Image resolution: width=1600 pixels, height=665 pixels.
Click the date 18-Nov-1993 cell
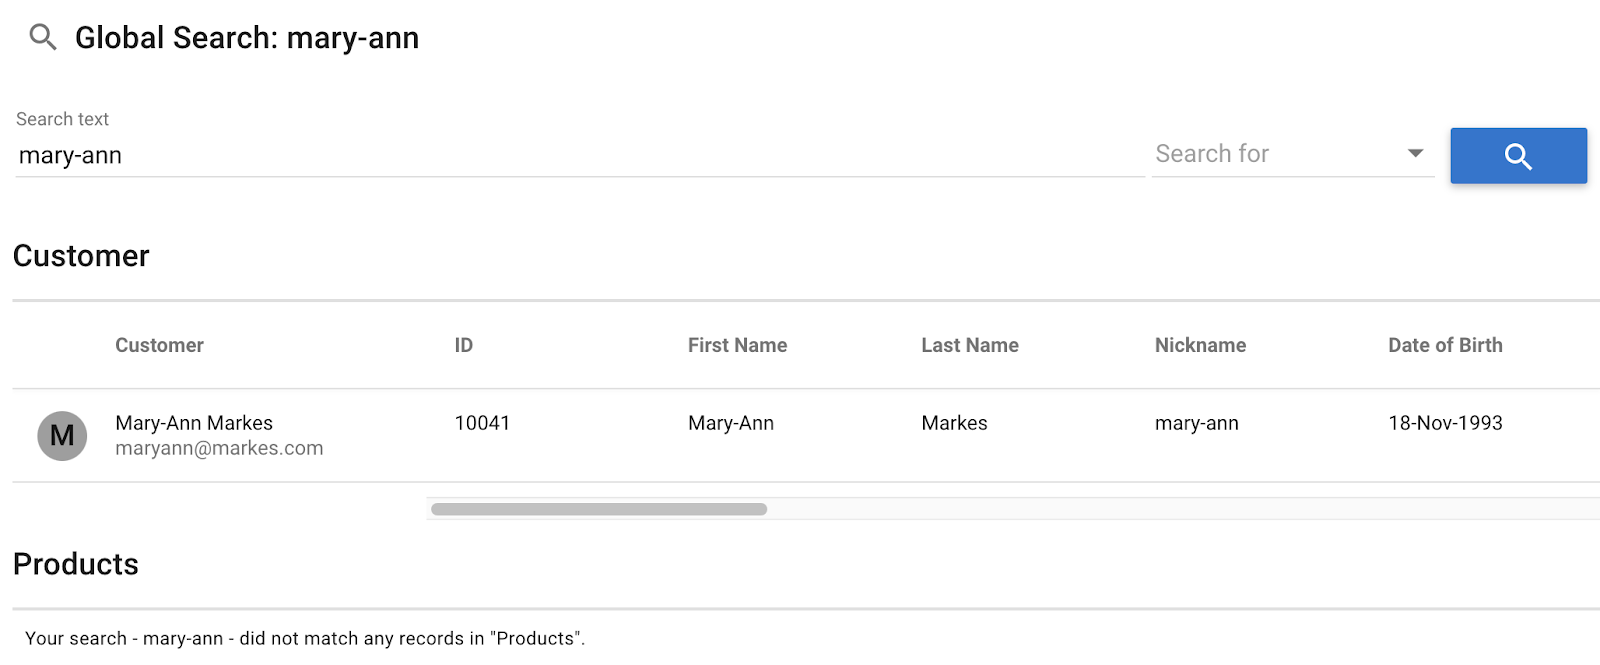[x=1445, y=423]
